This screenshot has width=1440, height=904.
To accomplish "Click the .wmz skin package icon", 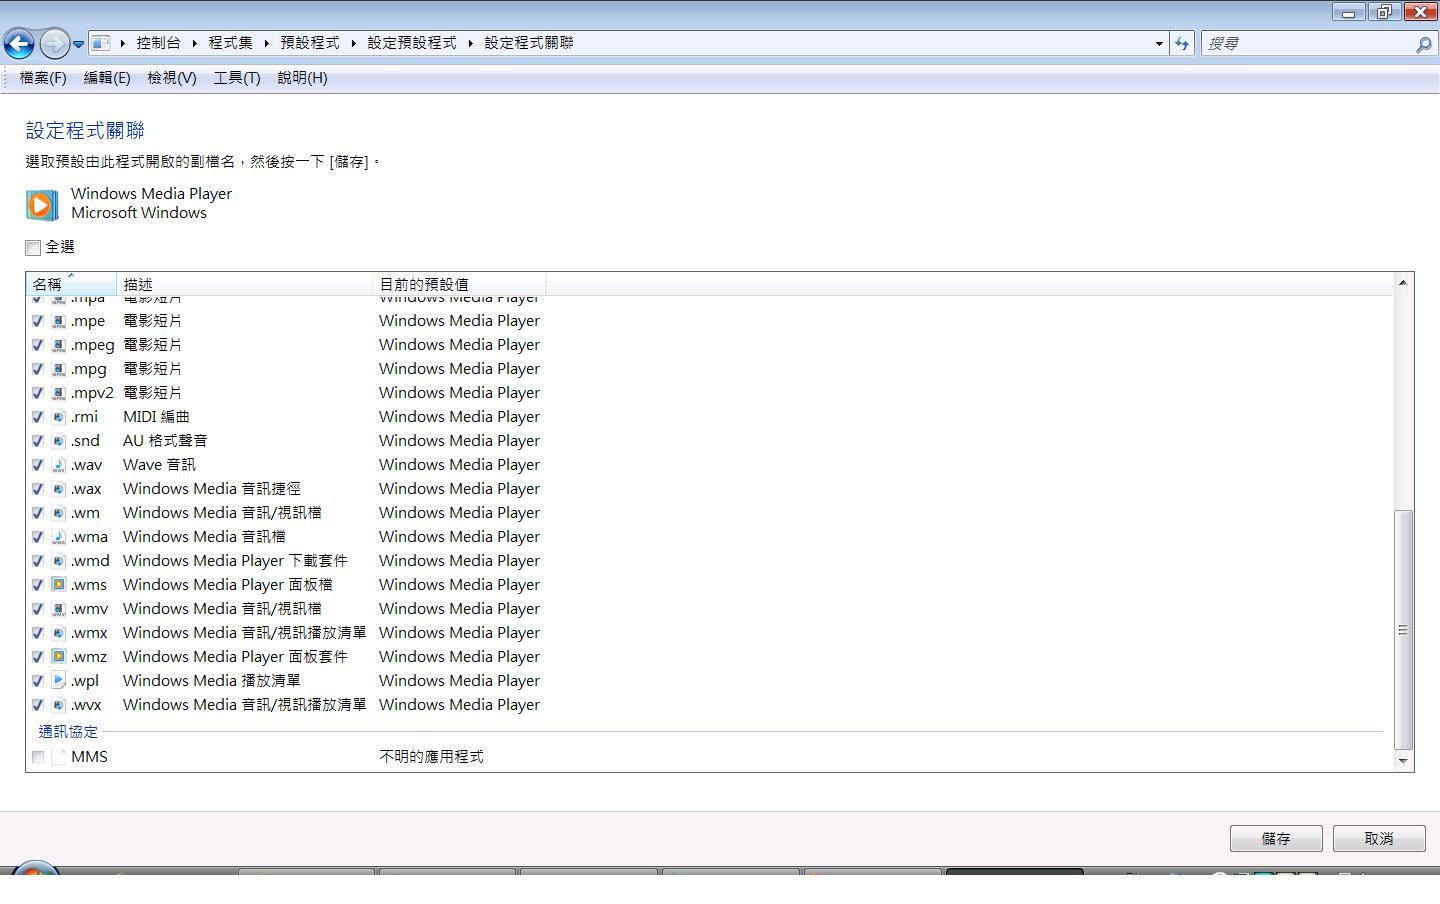I will click(x=59, y=657).
